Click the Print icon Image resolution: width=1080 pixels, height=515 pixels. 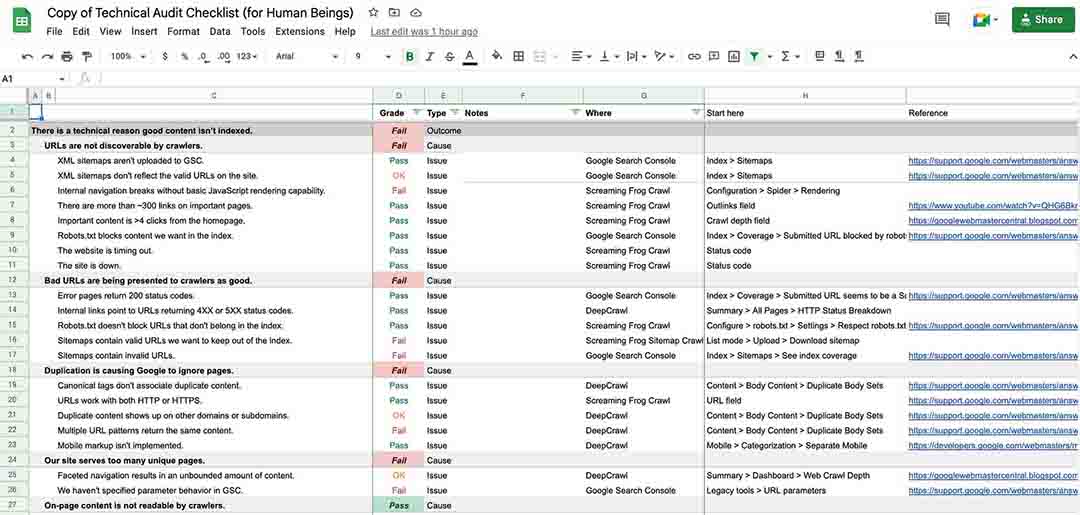[67, 56]
